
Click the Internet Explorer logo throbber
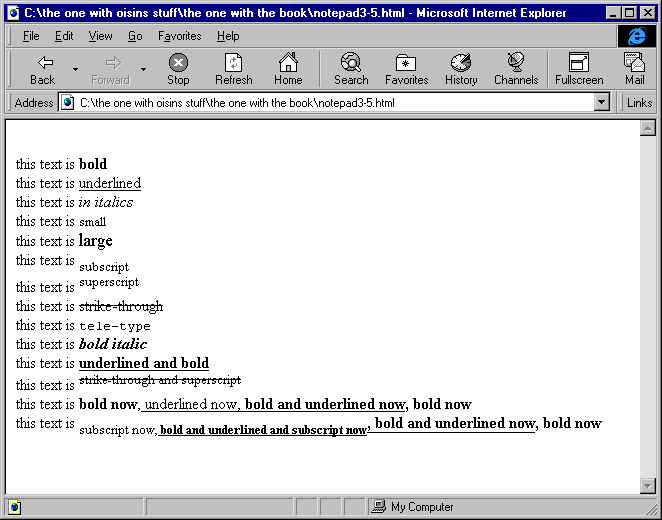click(x=637, y=36)
